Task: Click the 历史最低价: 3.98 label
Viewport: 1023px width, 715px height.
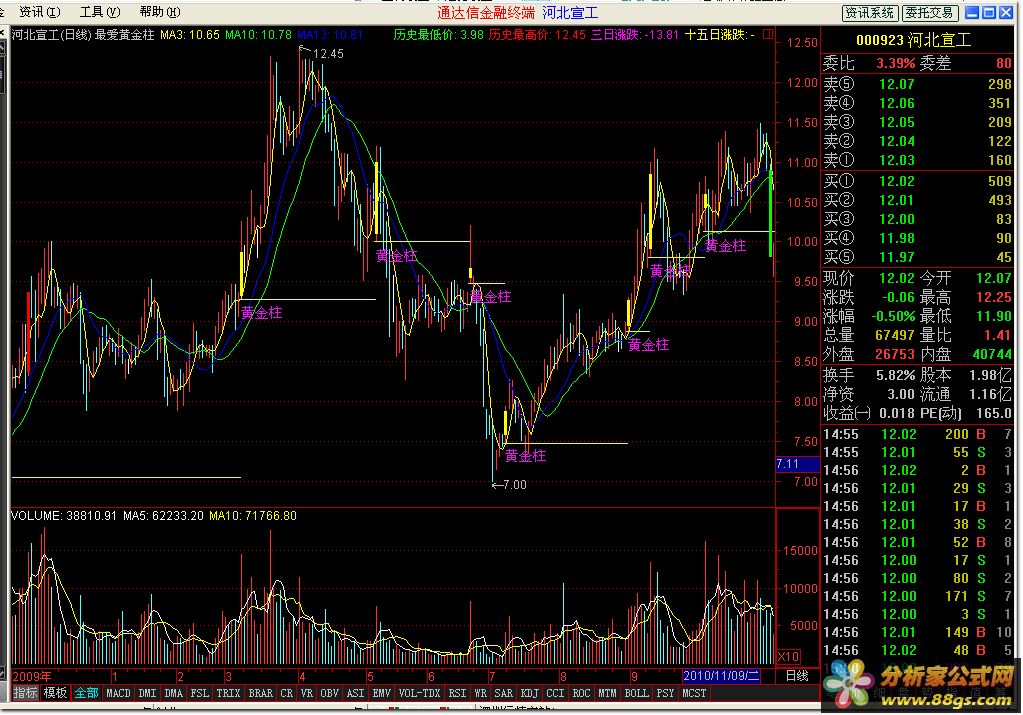Action: coord(438,35)
